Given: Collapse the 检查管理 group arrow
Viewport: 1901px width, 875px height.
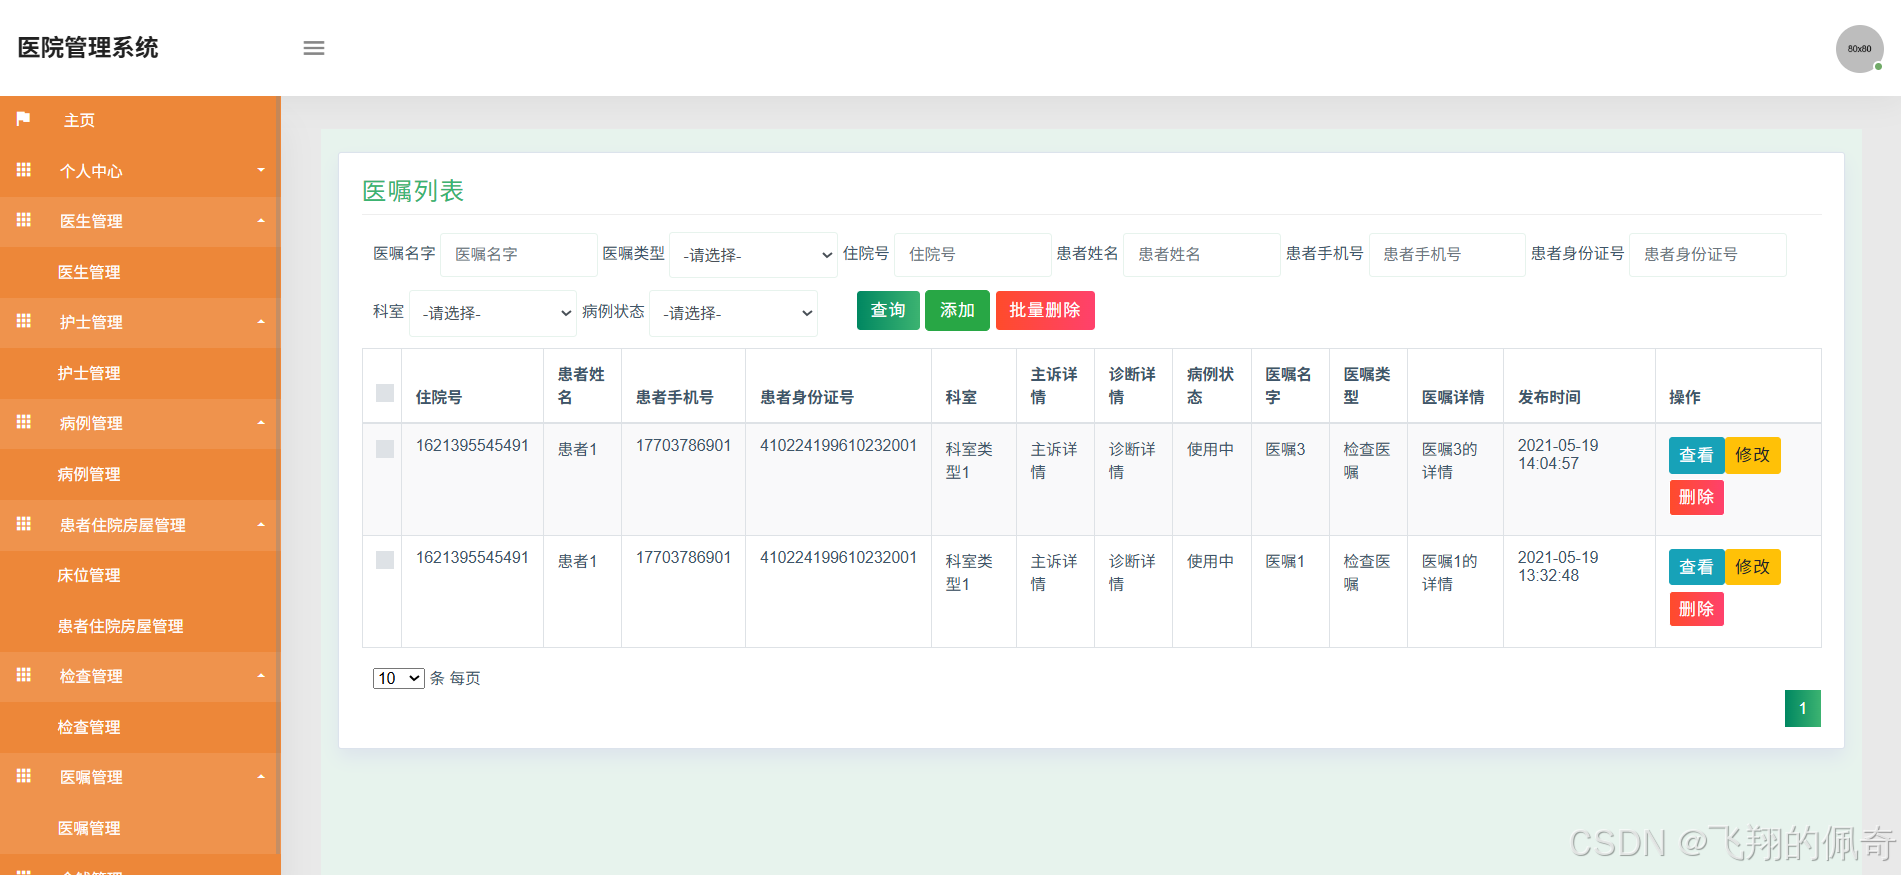Looking at the screenshot, I should point(261,676).
